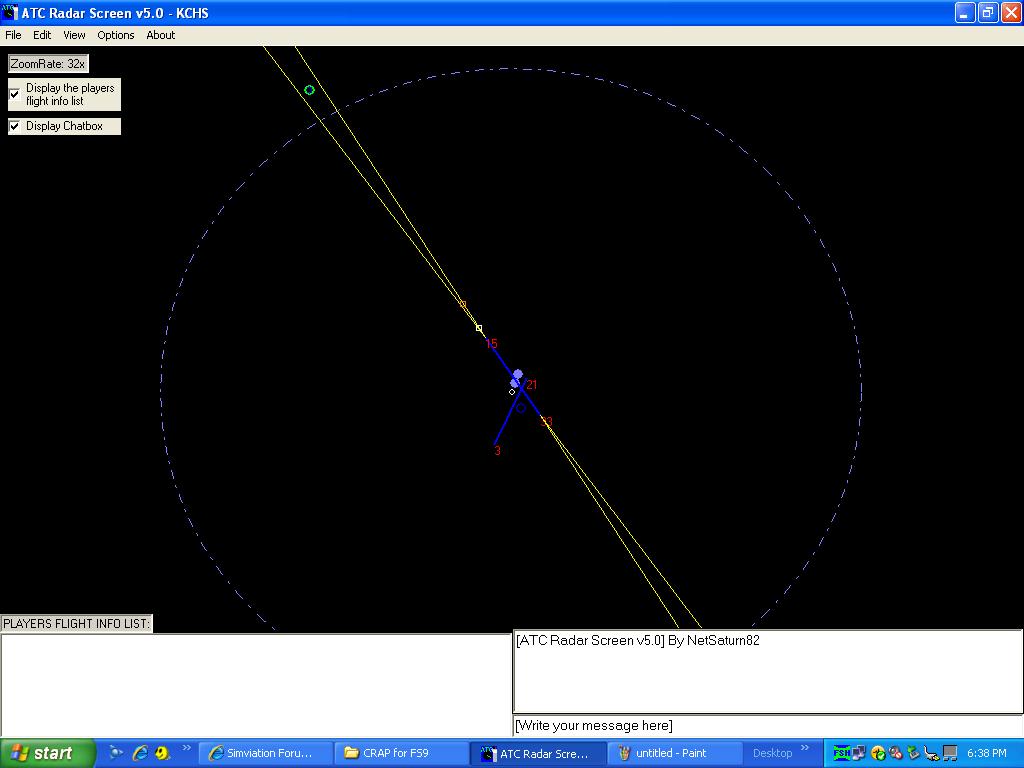Click the dark blue hexagon marker below runways
Viewport: 1024px width, 768px height.
coord(521,408)
